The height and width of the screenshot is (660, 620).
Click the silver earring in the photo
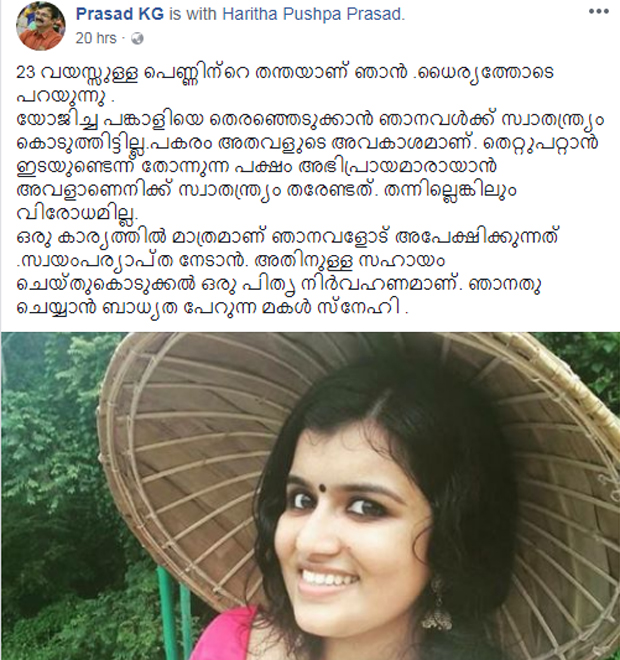click(x=436, y=605)
